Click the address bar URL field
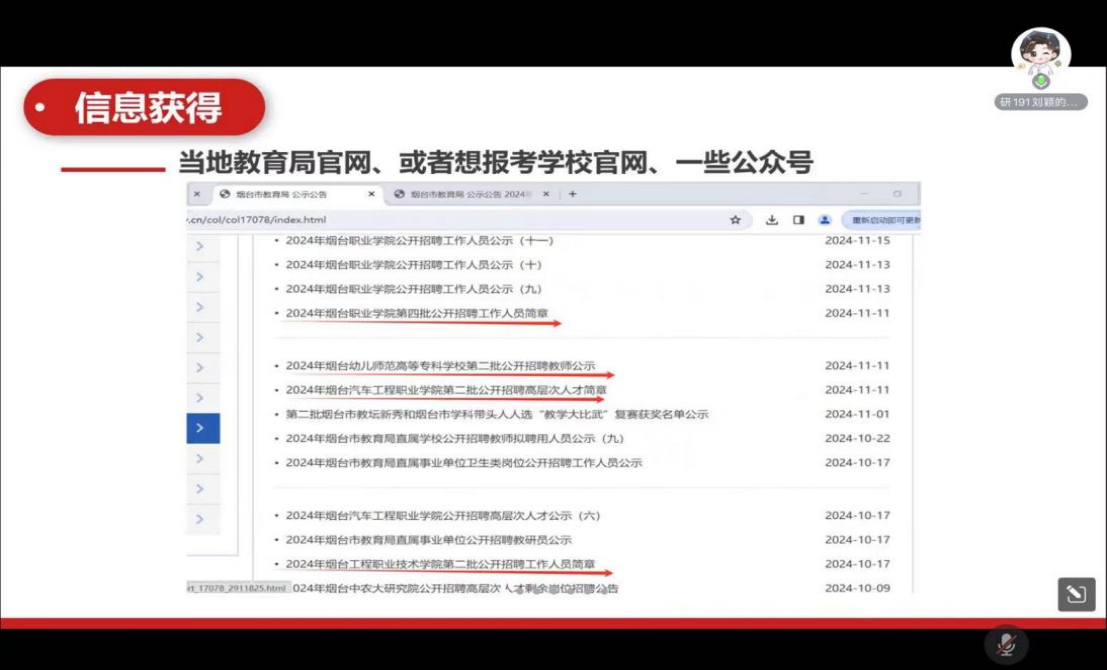 (450, 220)
